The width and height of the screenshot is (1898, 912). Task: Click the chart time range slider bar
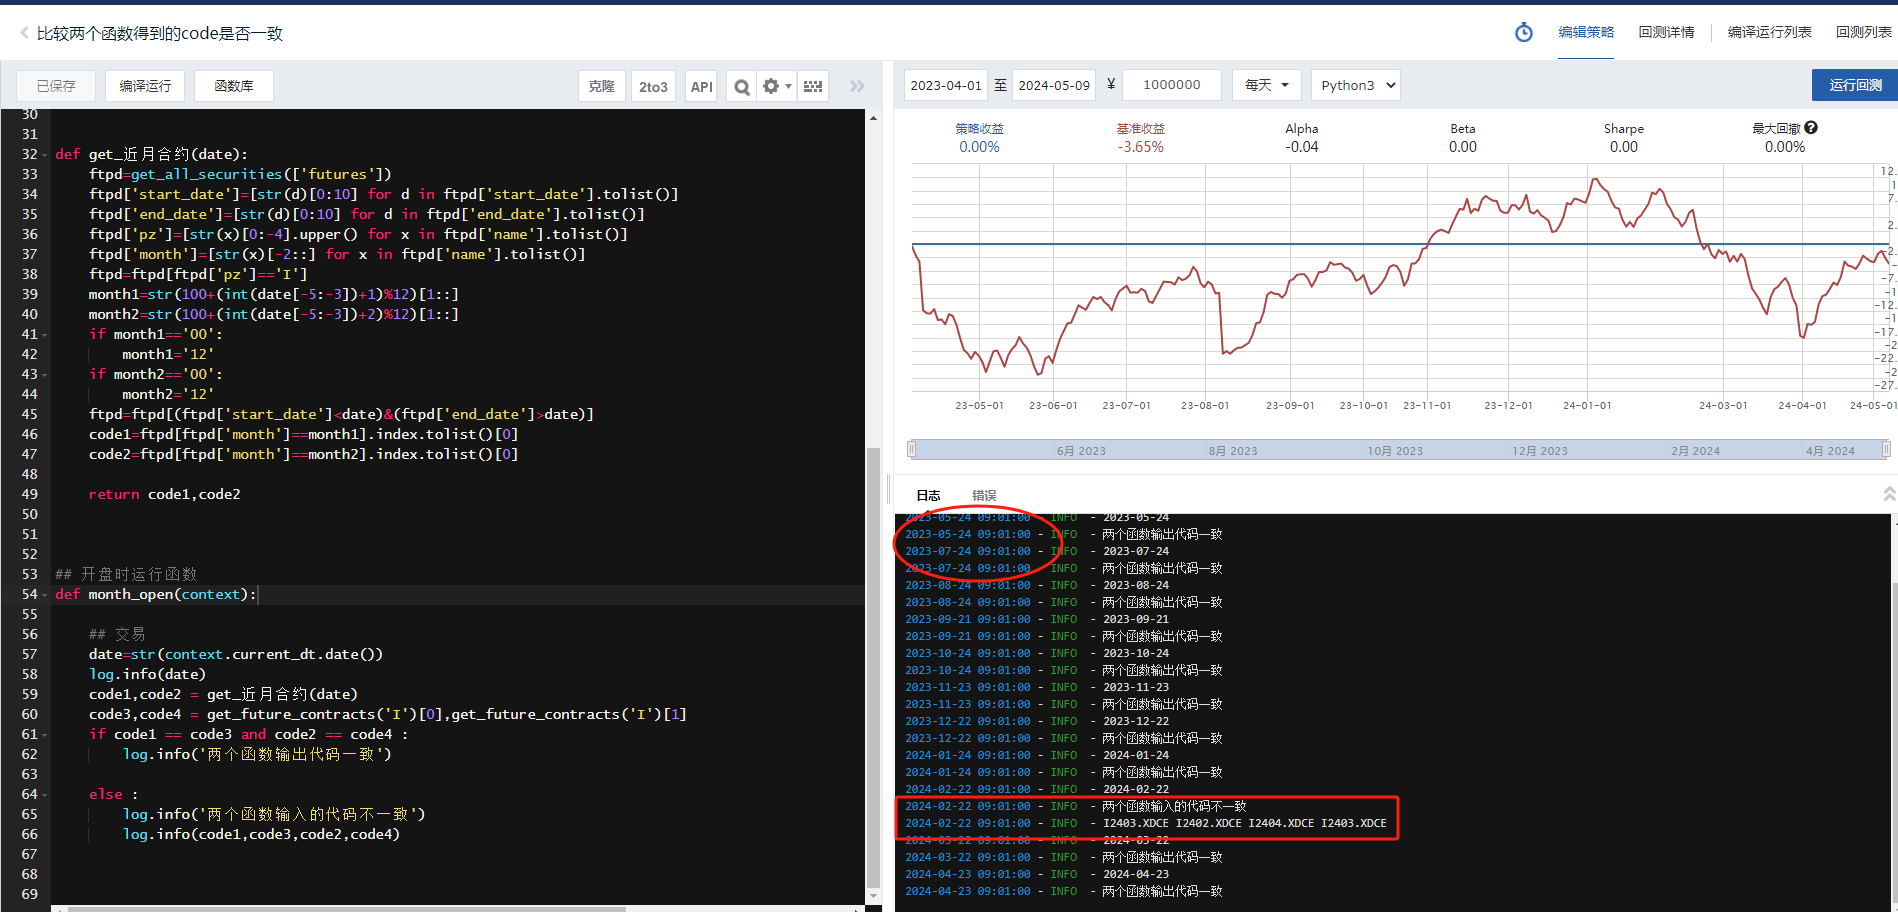click(x=1400, y=450)
